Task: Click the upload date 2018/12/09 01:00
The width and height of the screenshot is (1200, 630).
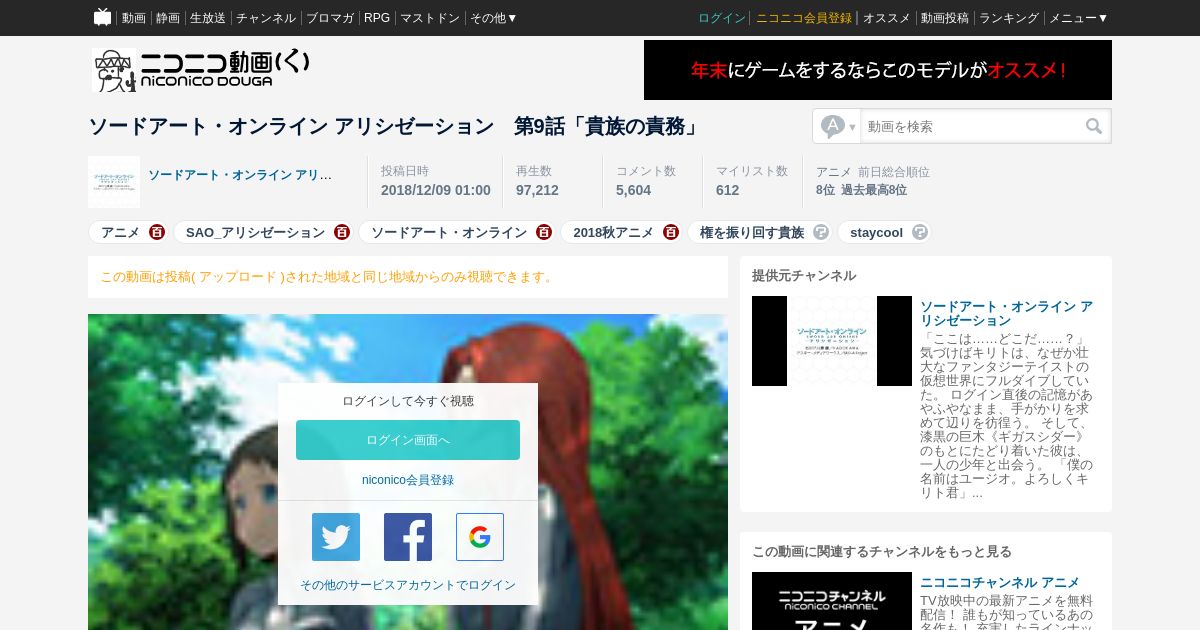Action: [x=436, y=190]
